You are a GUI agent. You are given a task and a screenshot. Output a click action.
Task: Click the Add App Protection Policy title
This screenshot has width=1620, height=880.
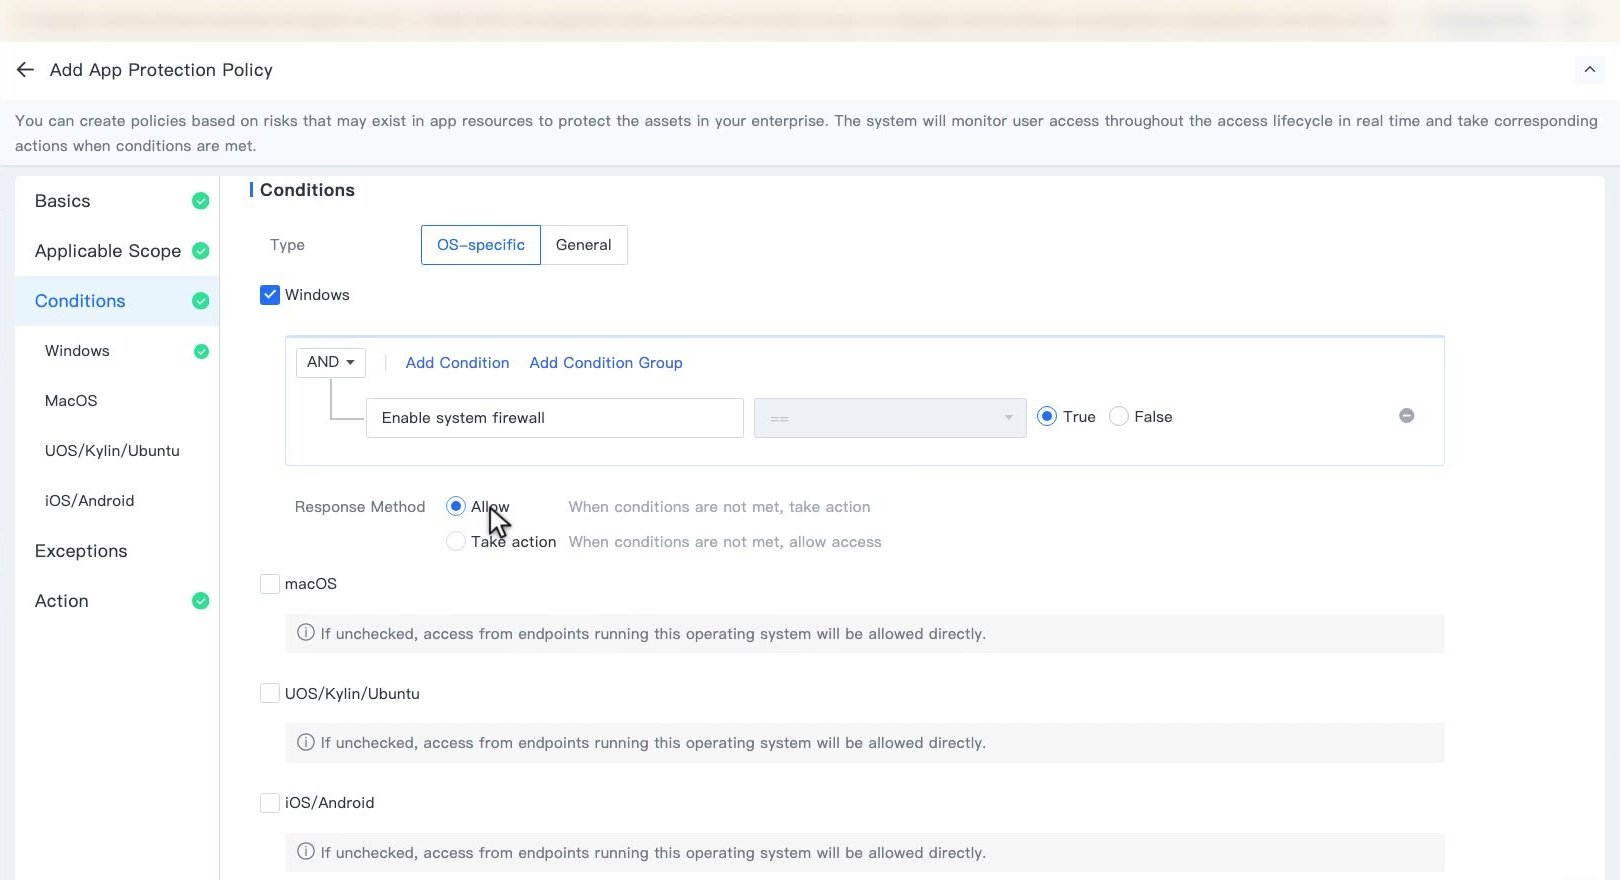pyautogui.click(x=161, y=70)
